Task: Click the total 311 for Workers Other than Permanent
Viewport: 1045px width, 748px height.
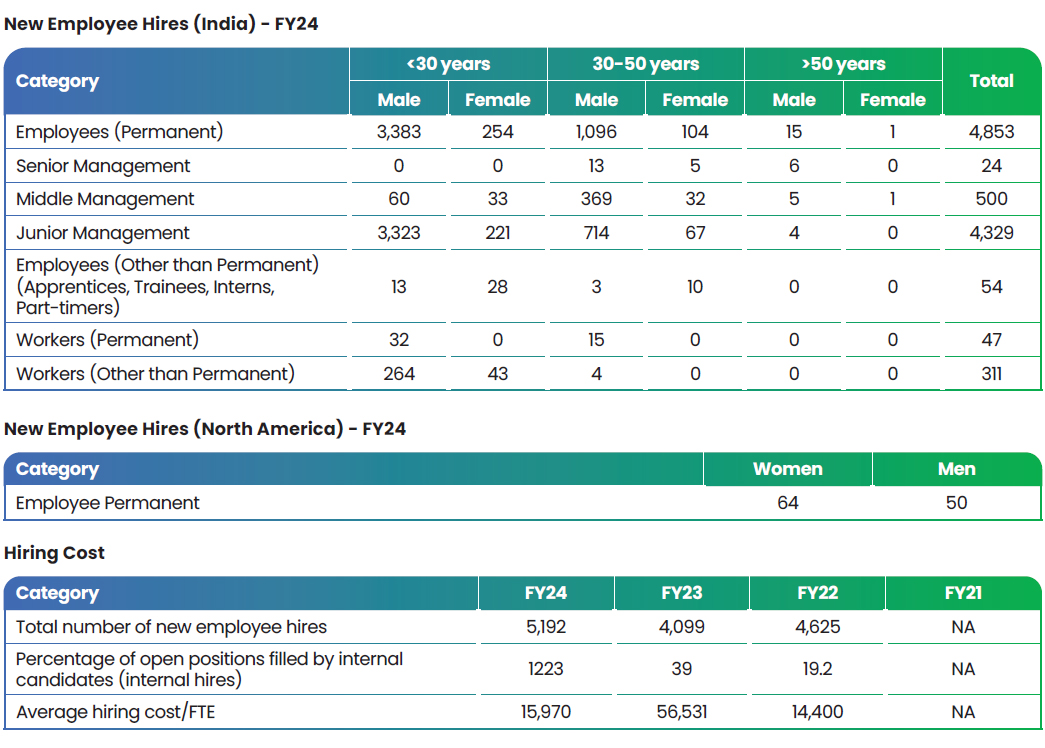Action: click(992, 374)
